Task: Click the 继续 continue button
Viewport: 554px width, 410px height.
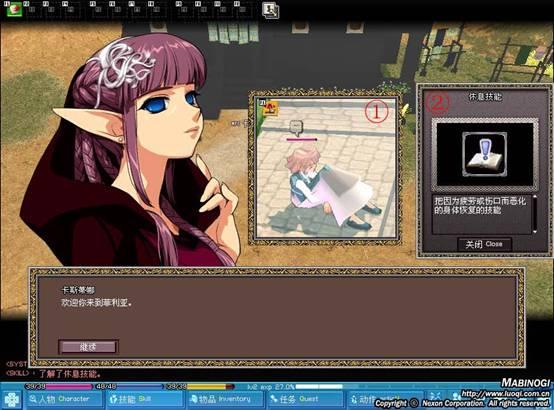Action: point(88,347)
